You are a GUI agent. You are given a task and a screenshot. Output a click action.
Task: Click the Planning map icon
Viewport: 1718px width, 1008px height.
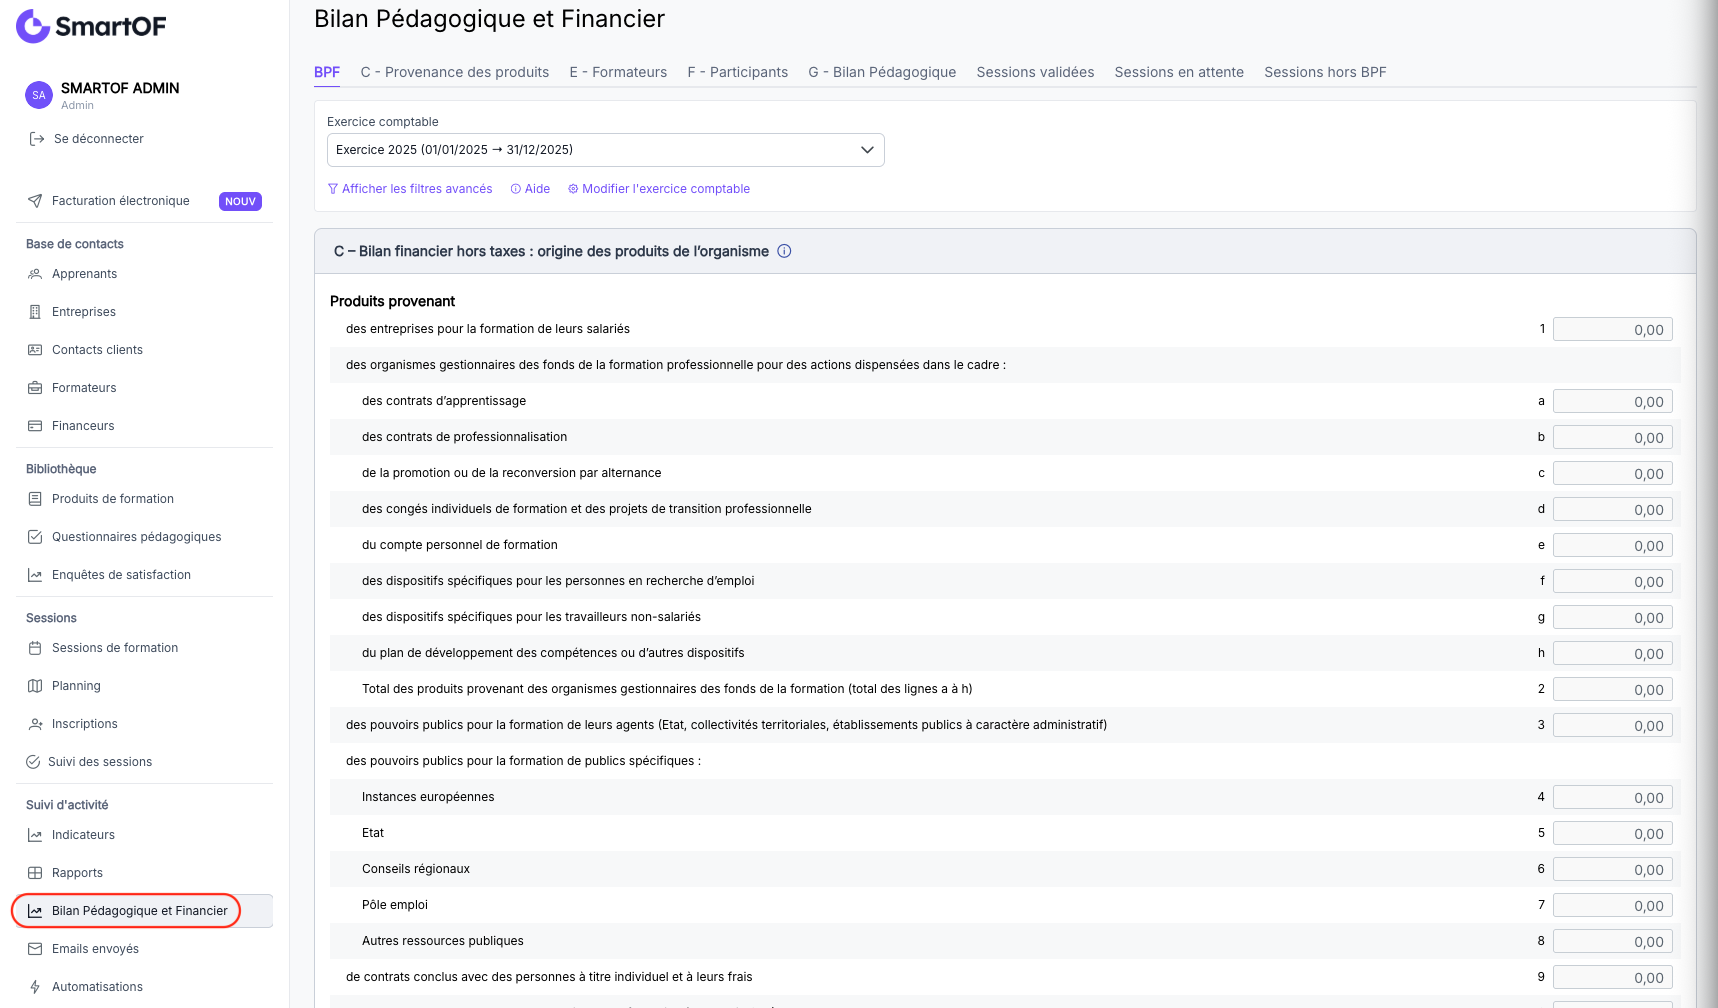35,686
